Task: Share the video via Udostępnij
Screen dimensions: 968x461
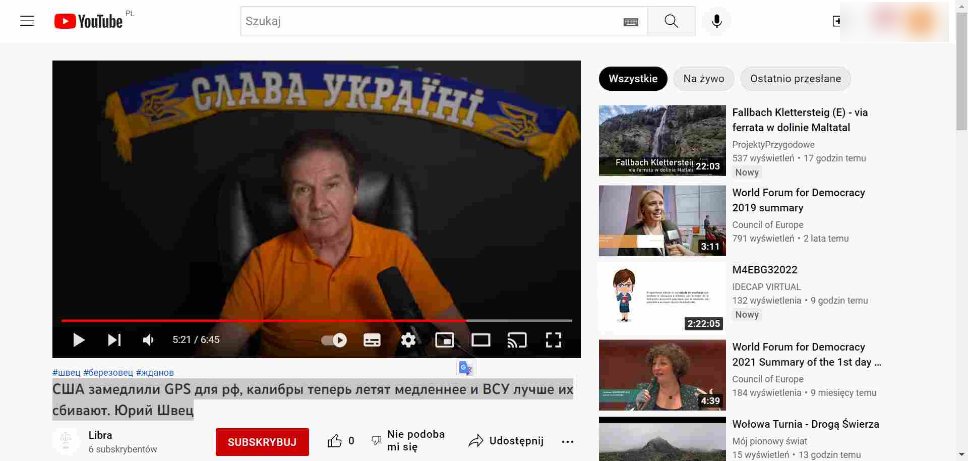Action: coord(506,441)
